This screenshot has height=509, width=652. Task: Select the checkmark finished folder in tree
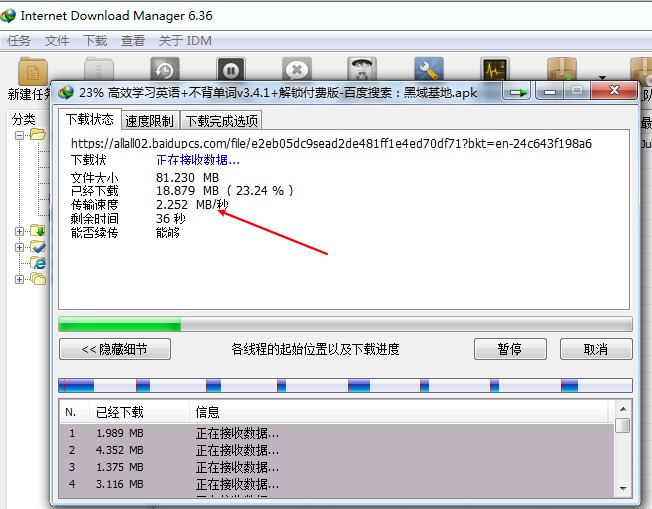[38, 247]
